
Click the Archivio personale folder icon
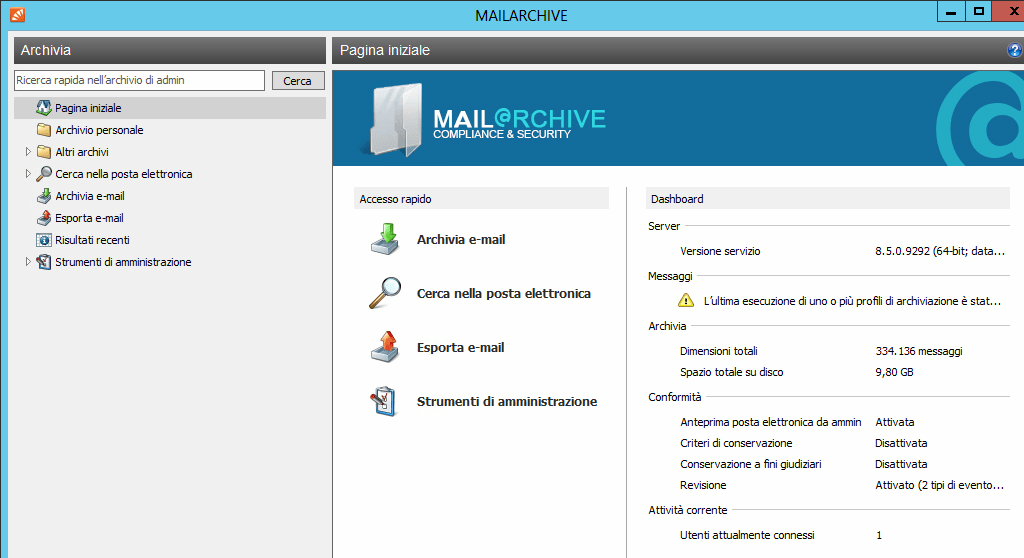tap(44, 130)
